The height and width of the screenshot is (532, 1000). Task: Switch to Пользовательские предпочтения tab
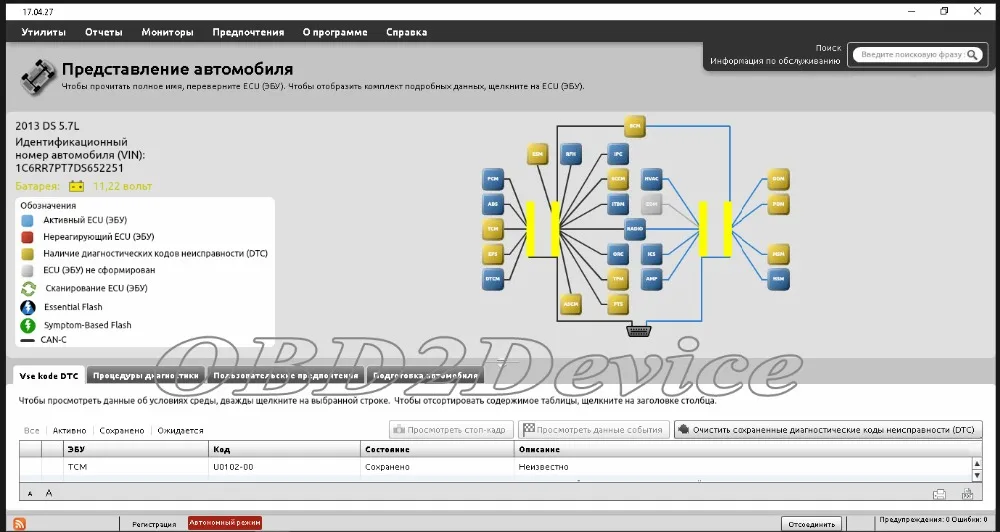[286, 375]
